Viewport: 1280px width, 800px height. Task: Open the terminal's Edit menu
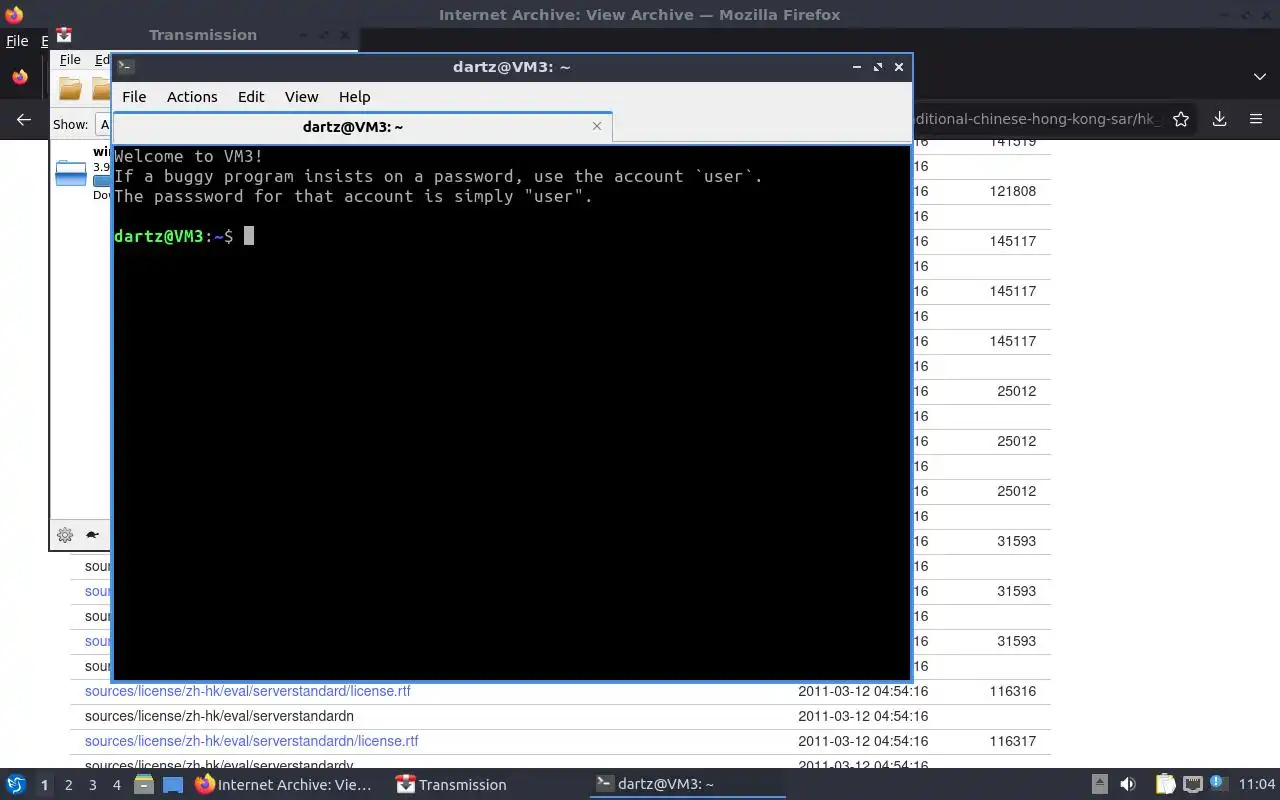[x=251, y=97]
